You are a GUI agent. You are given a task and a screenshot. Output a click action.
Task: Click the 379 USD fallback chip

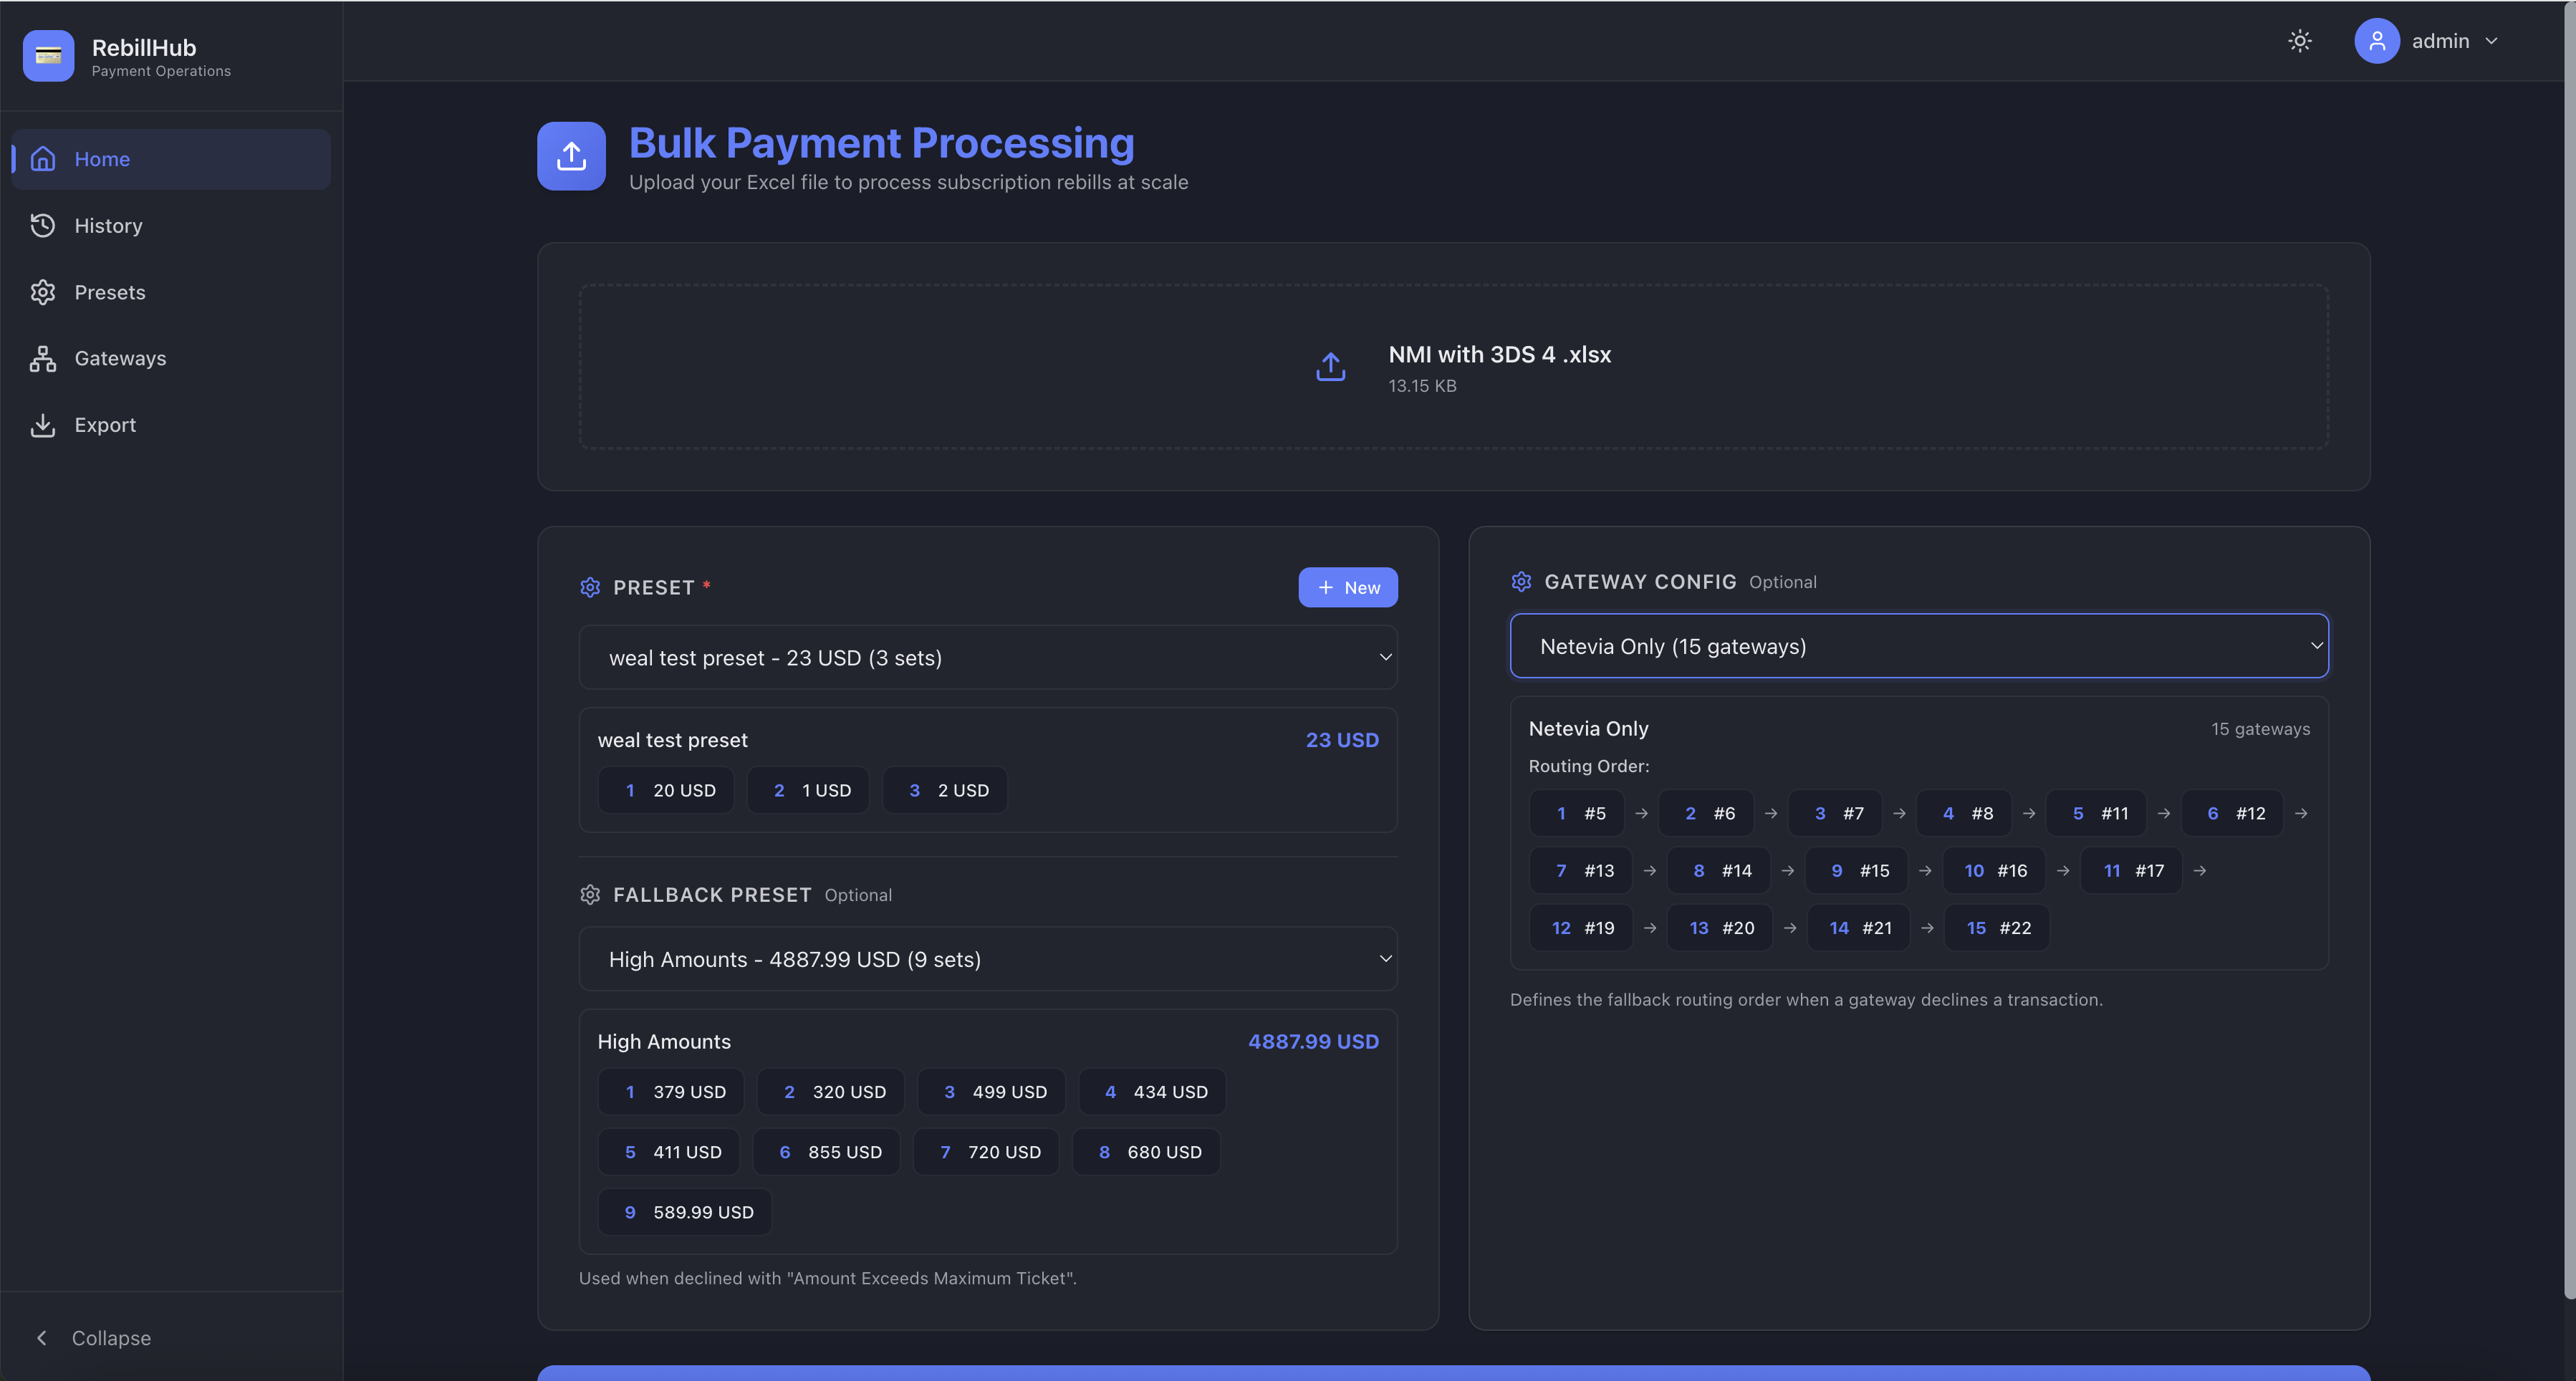click(671, 1092)
